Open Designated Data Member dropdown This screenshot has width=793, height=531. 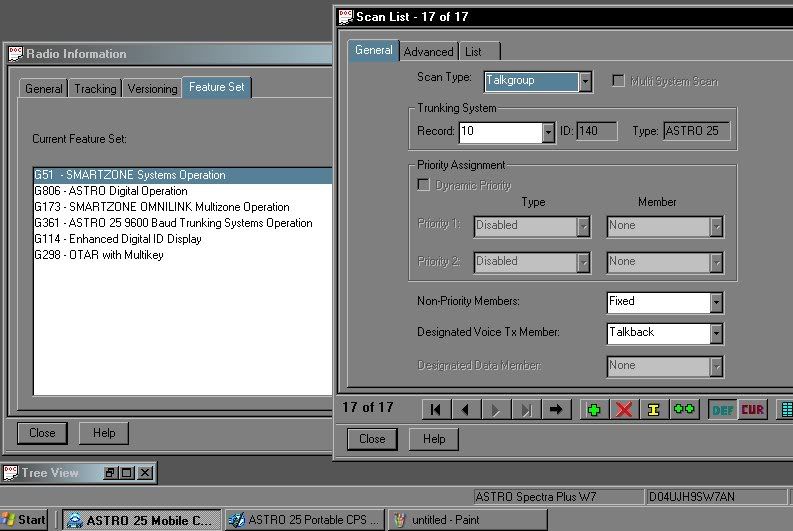pos(716,367)
